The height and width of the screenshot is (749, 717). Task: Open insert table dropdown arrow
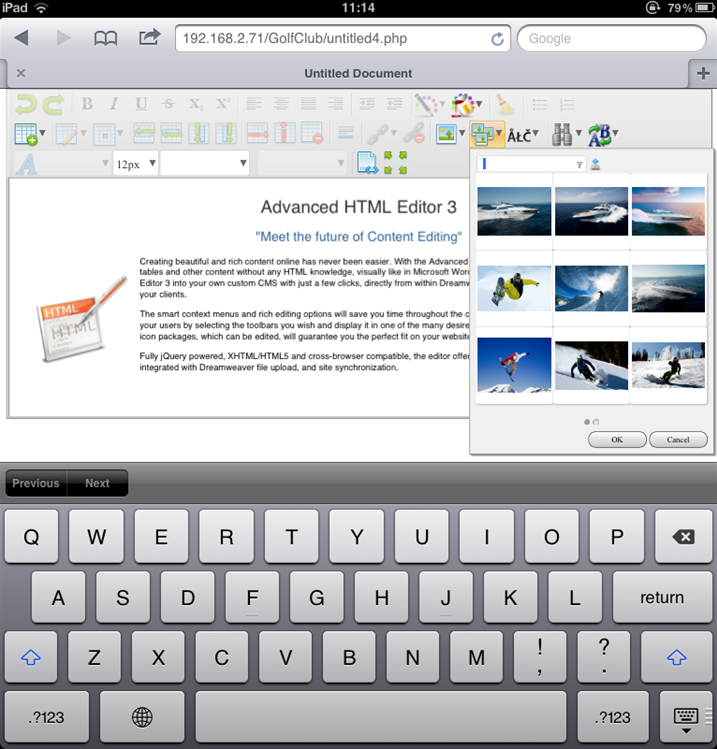pyautogui.click(x=43, y=133)
